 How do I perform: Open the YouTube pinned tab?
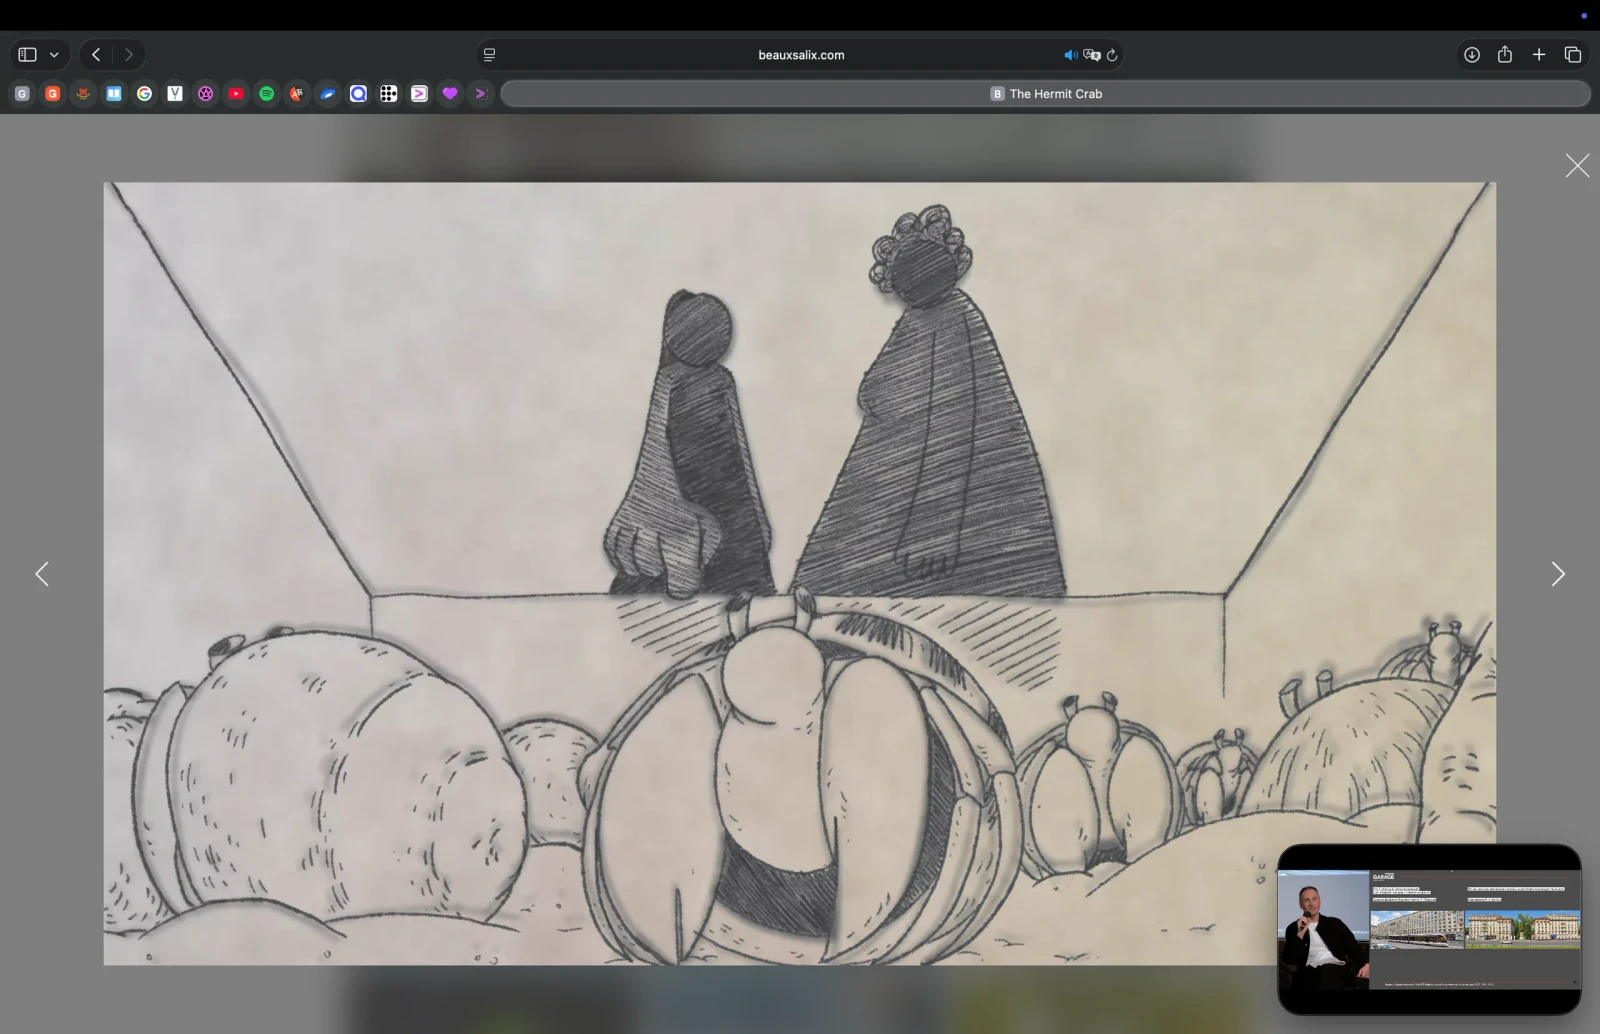tap(236, 94)
